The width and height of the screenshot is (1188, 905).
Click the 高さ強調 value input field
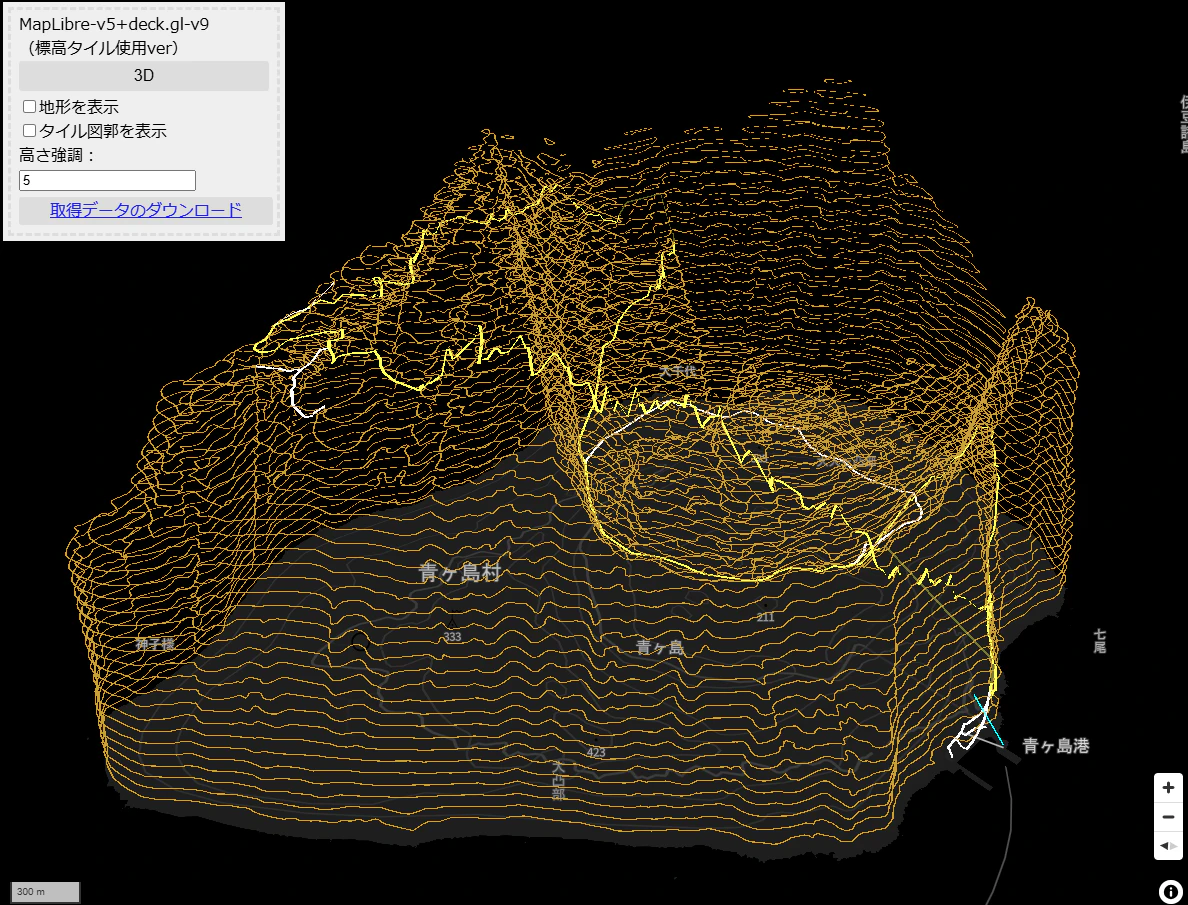106,180
